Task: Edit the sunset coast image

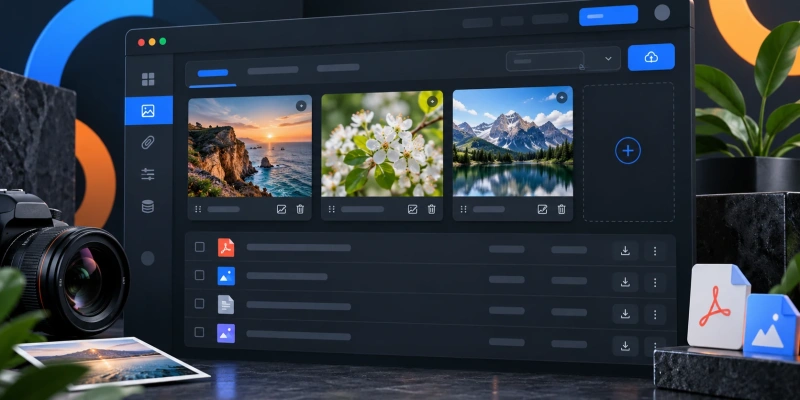Action: (x=281, y=209)
